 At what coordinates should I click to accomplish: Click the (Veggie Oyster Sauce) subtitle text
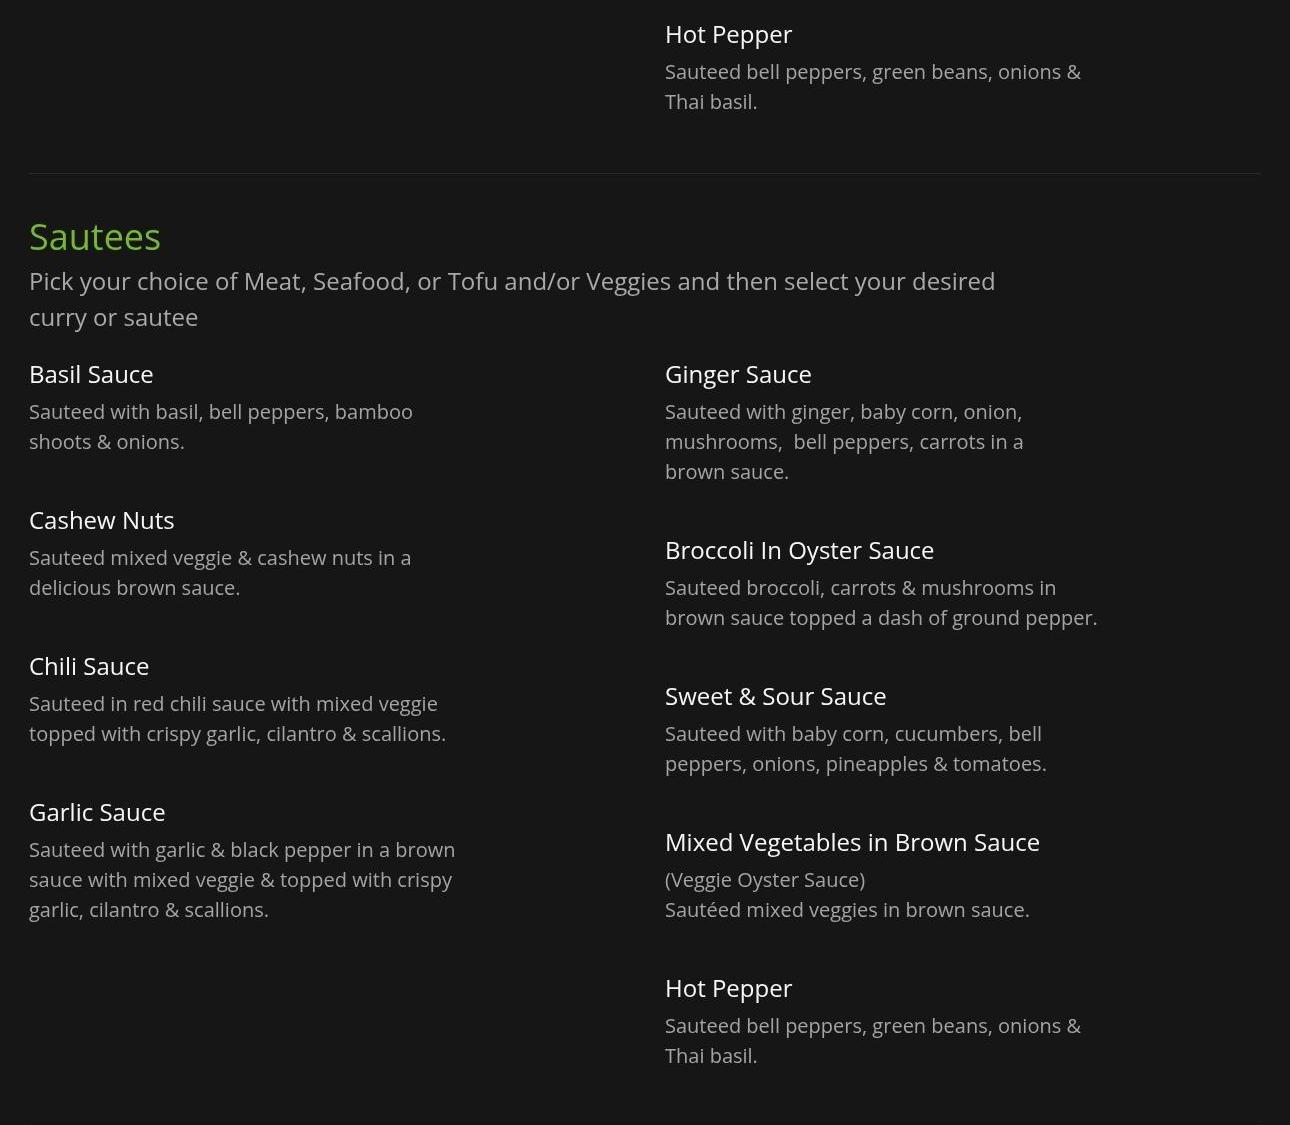point(765,880)
